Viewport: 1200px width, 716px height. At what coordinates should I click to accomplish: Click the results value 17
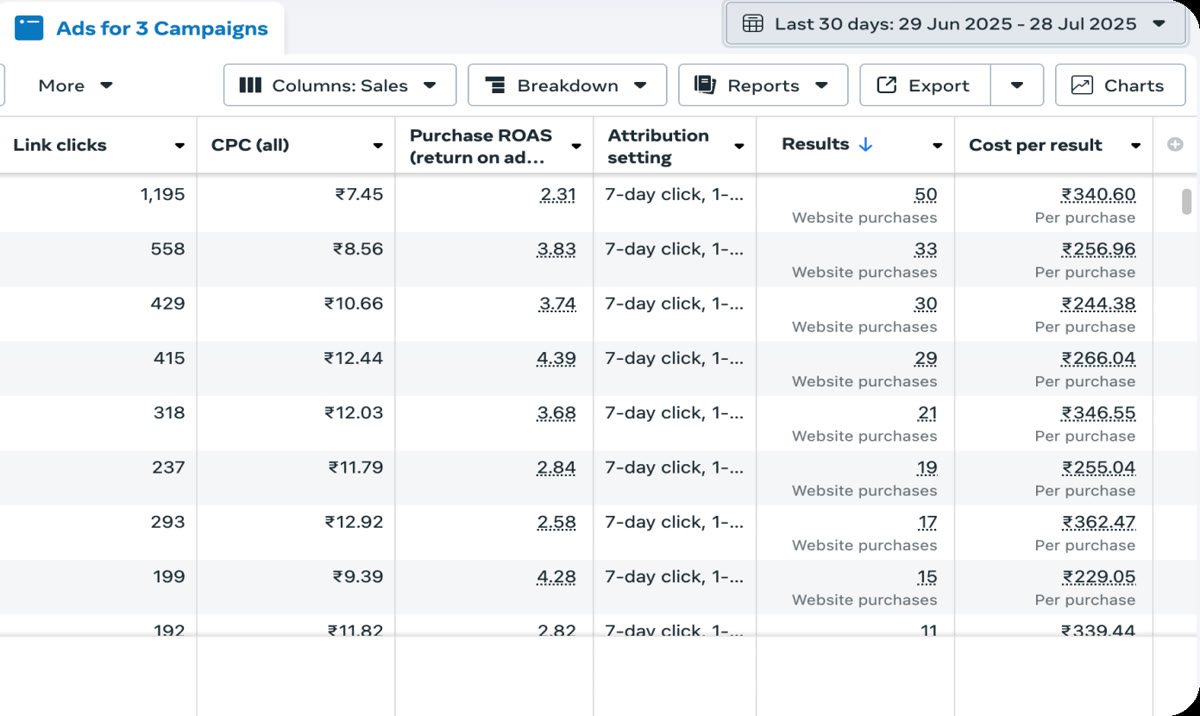[x=928, y=522]
